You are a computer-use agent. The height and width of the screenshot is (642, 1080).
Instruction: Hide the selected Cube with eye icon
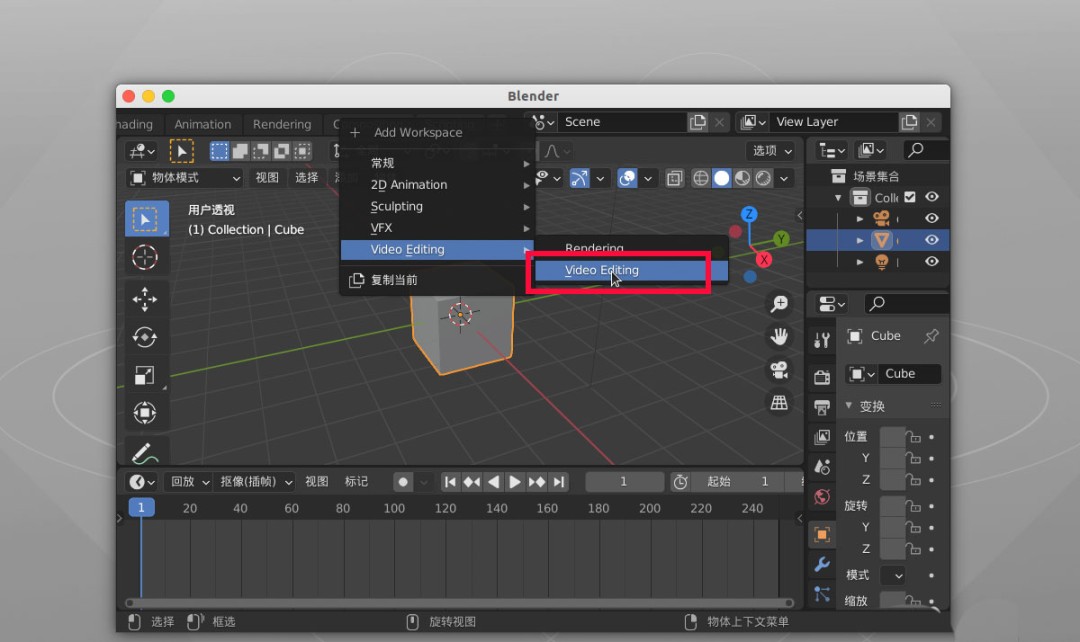931,240
